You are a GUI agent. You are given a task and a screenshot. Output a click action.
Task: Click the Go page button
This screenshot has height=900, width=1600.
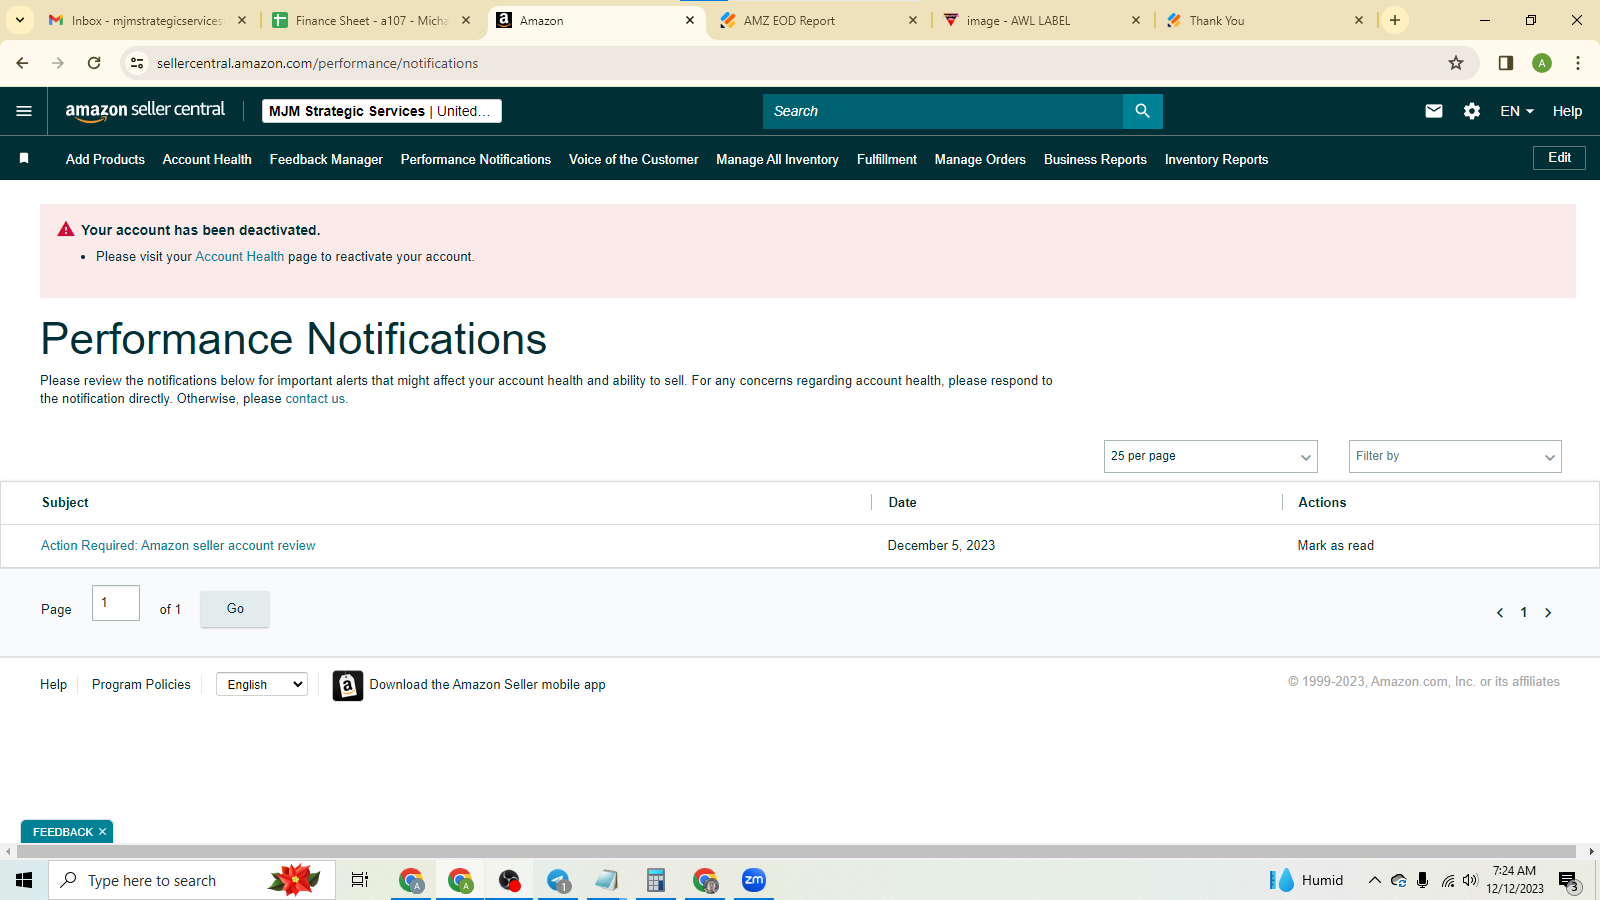[x=235, y=609]
